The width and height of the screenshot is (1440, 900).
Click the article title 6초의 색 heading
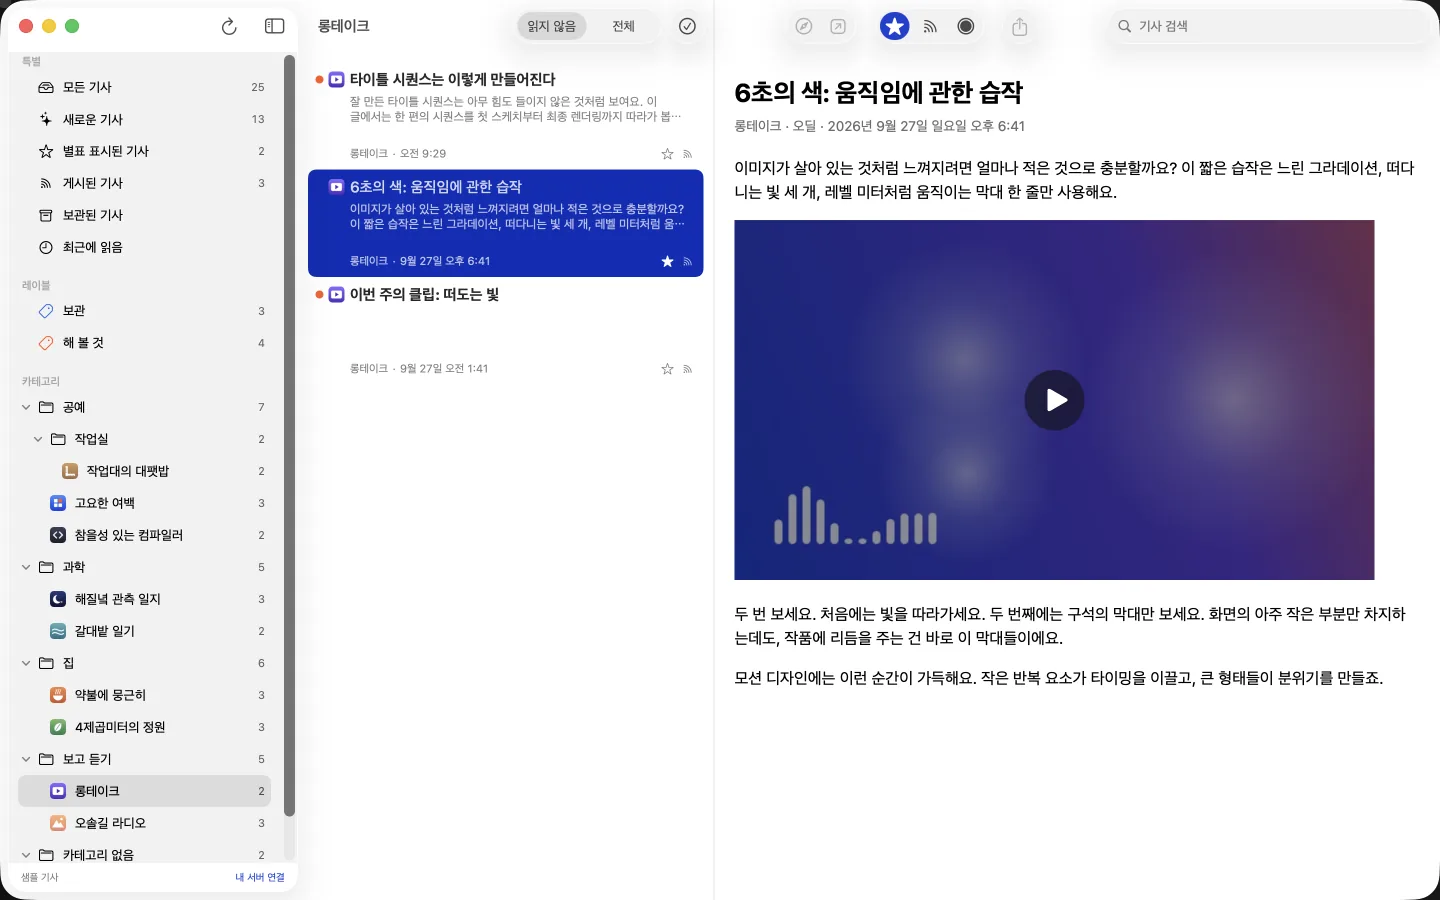878,93
